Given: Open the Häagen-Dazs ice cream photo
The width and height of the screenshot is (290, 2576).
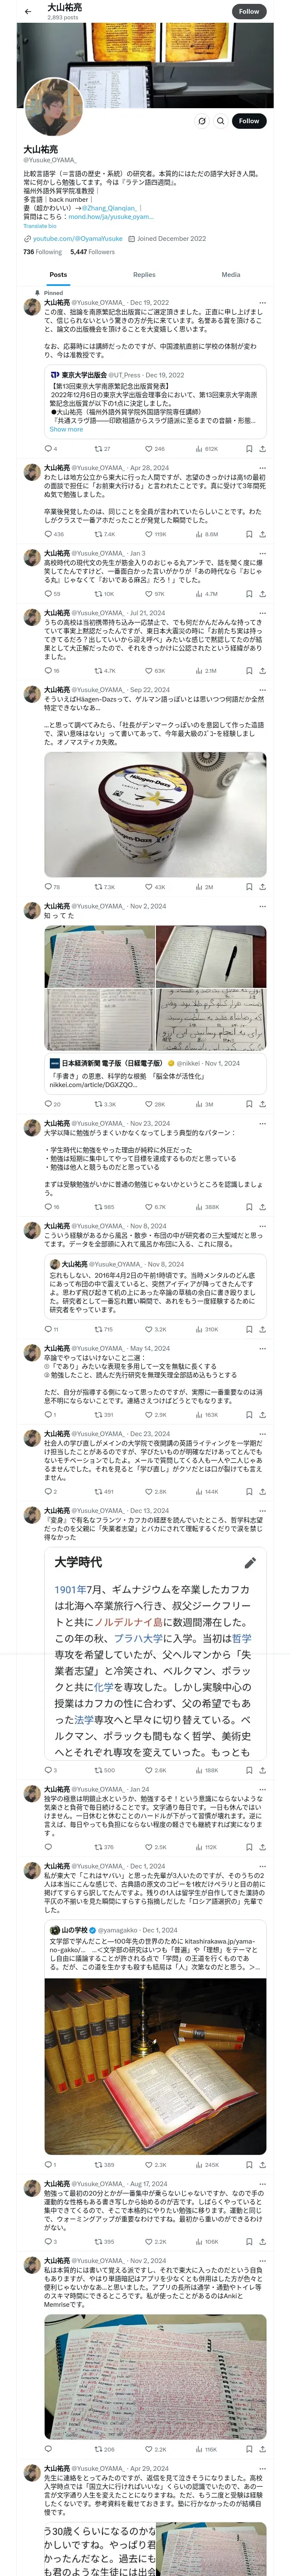Looking at the screenshot, I should (x=155, y=815).
